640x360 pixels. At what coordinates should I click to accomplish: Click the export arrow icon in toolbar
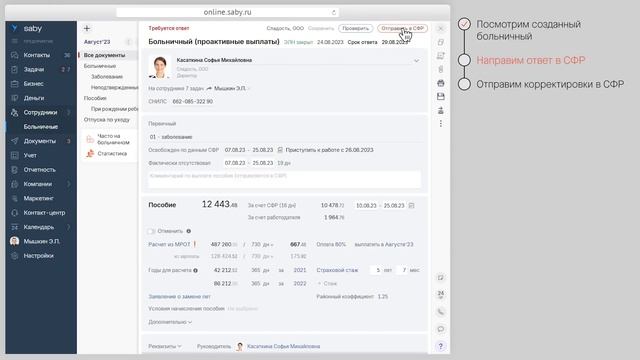(440, 110)
